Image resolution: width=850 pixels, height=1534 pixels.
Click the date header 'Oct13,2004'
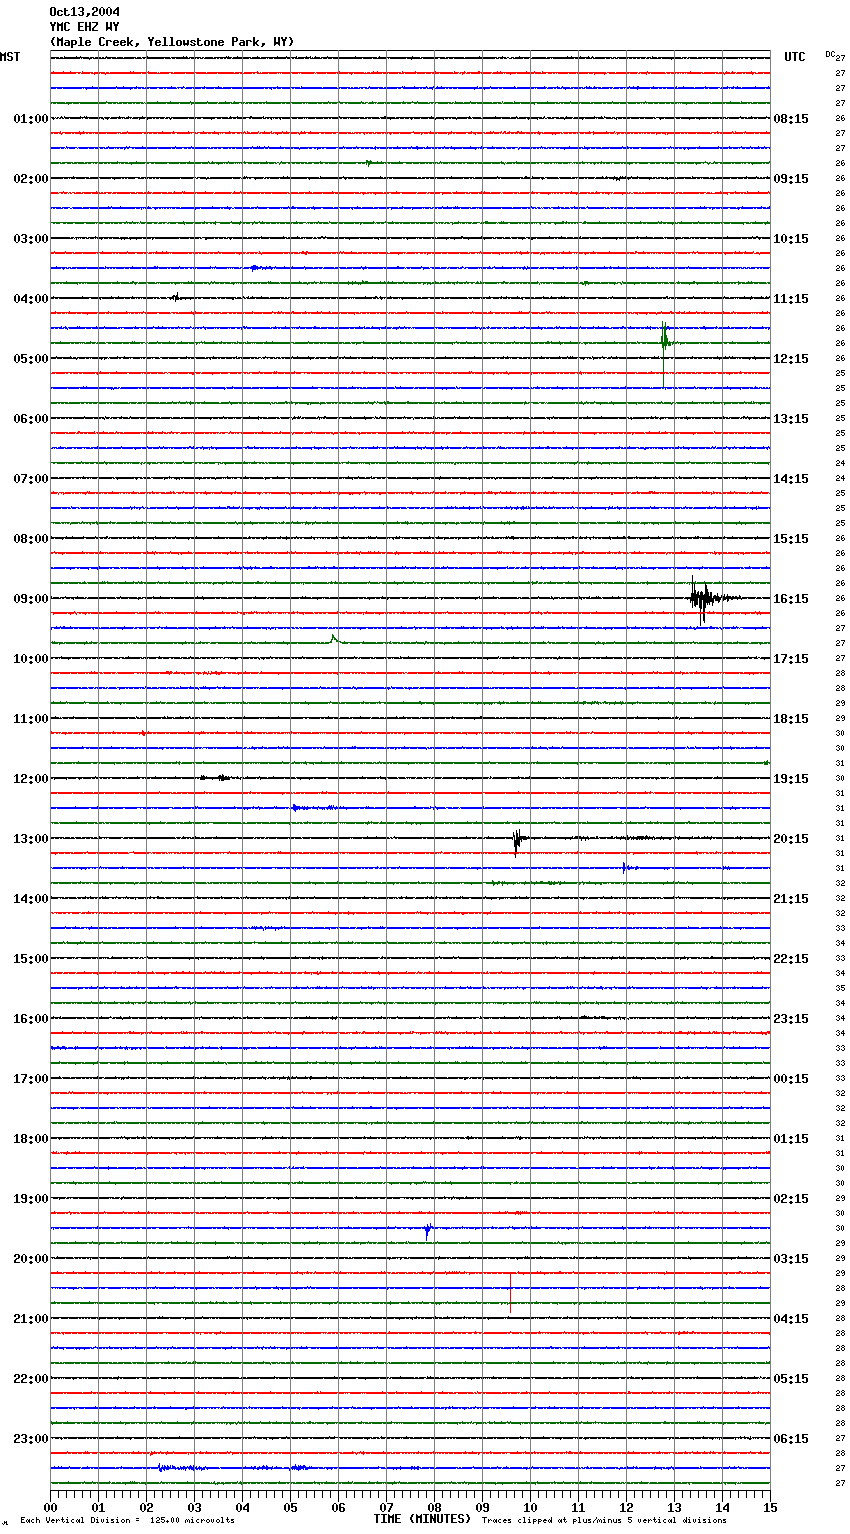(x=85, y=12)
